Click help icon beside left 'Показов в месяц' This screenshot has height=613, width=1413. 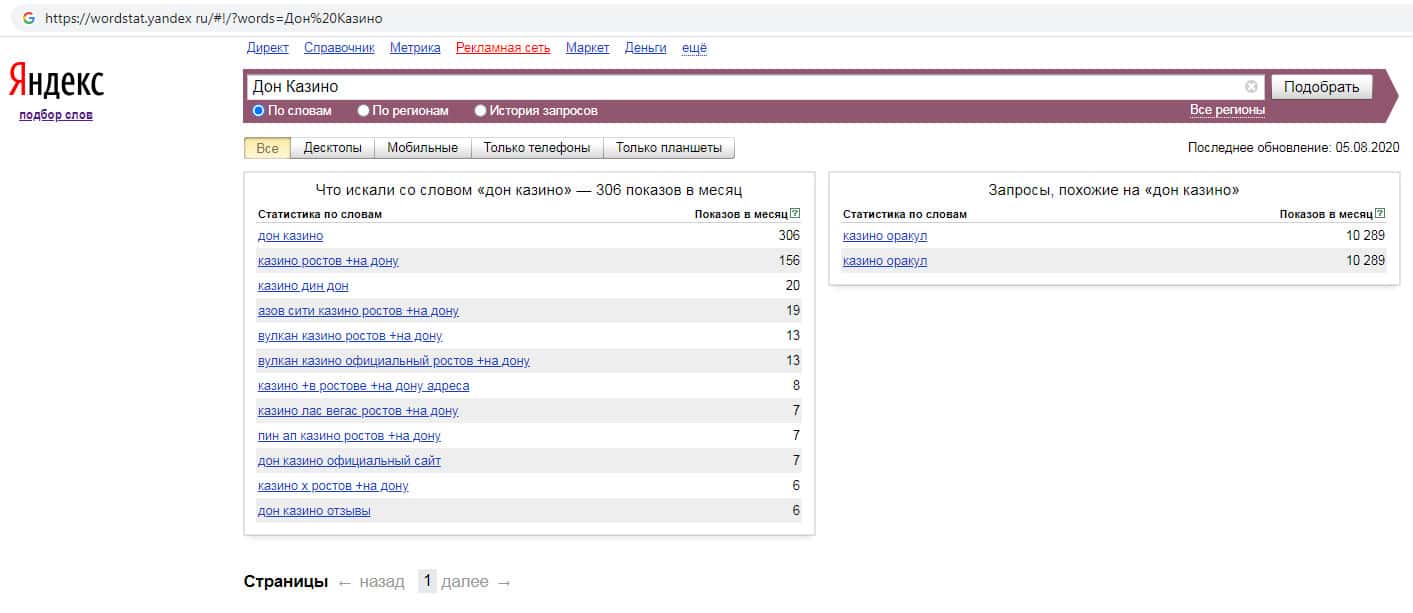795,214
